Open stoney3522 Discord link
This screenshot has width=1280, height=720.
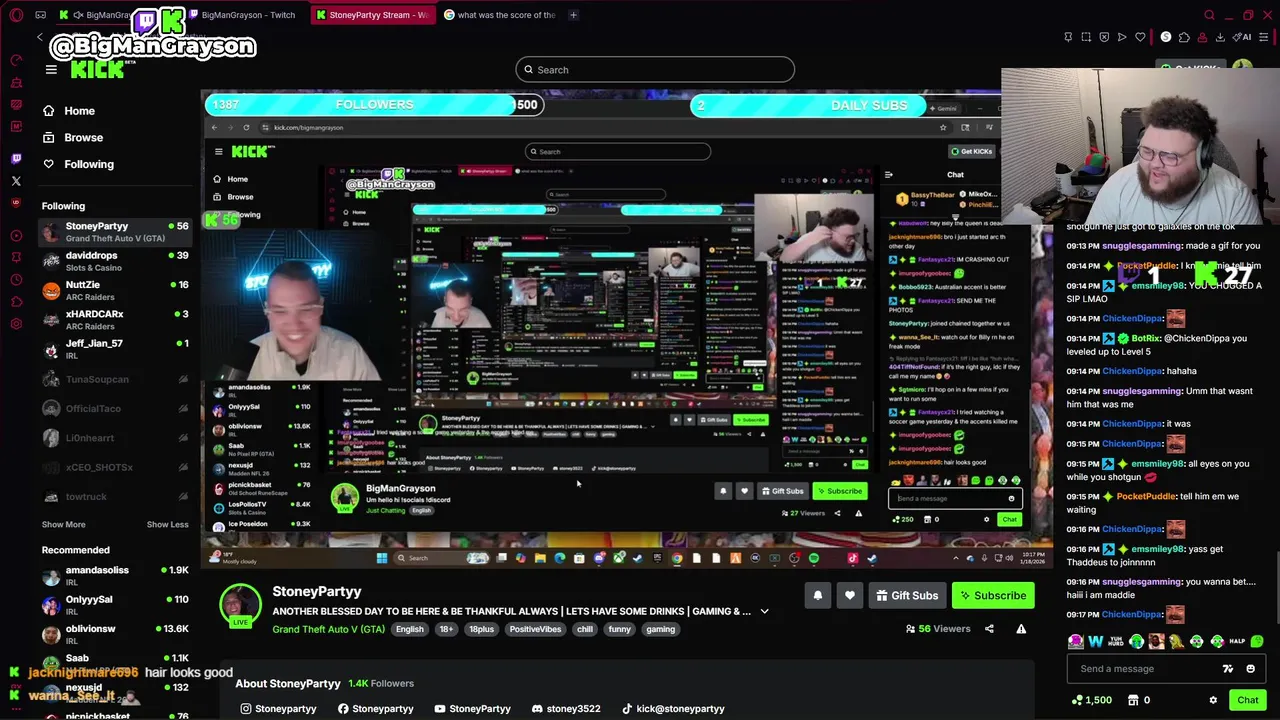(x=566, y=709)
